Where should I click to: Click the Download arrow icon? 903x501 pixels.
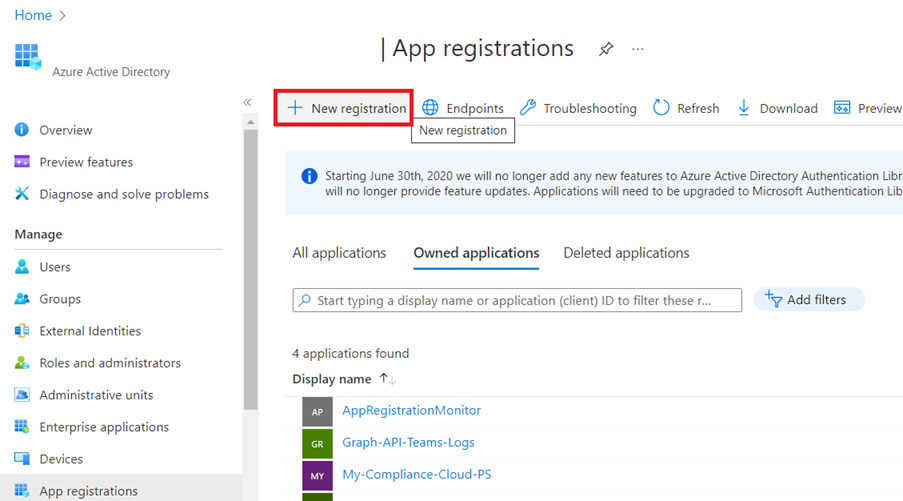click(x=743, y=108)
